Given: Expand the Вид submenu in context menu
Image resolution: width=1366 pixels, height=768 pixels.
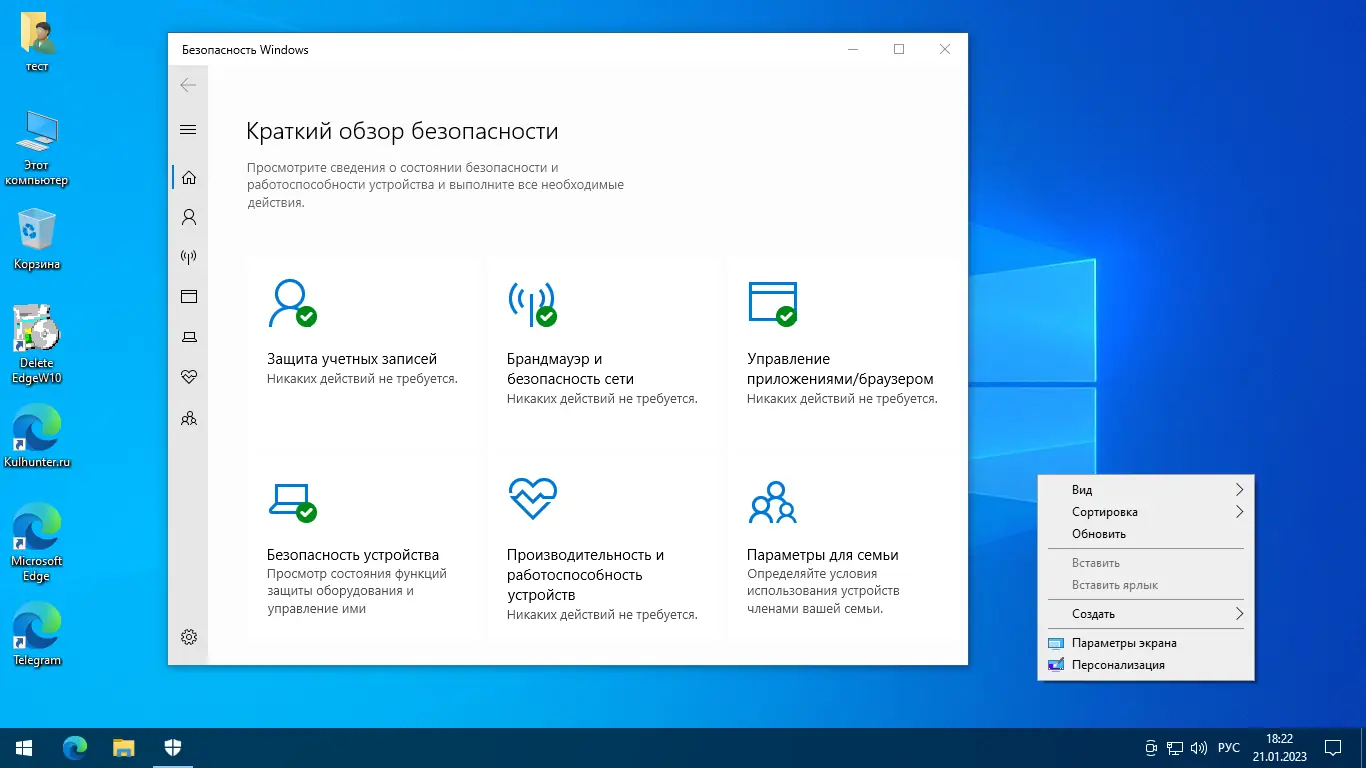Looking at the screenshot, I should (1145, 489).
